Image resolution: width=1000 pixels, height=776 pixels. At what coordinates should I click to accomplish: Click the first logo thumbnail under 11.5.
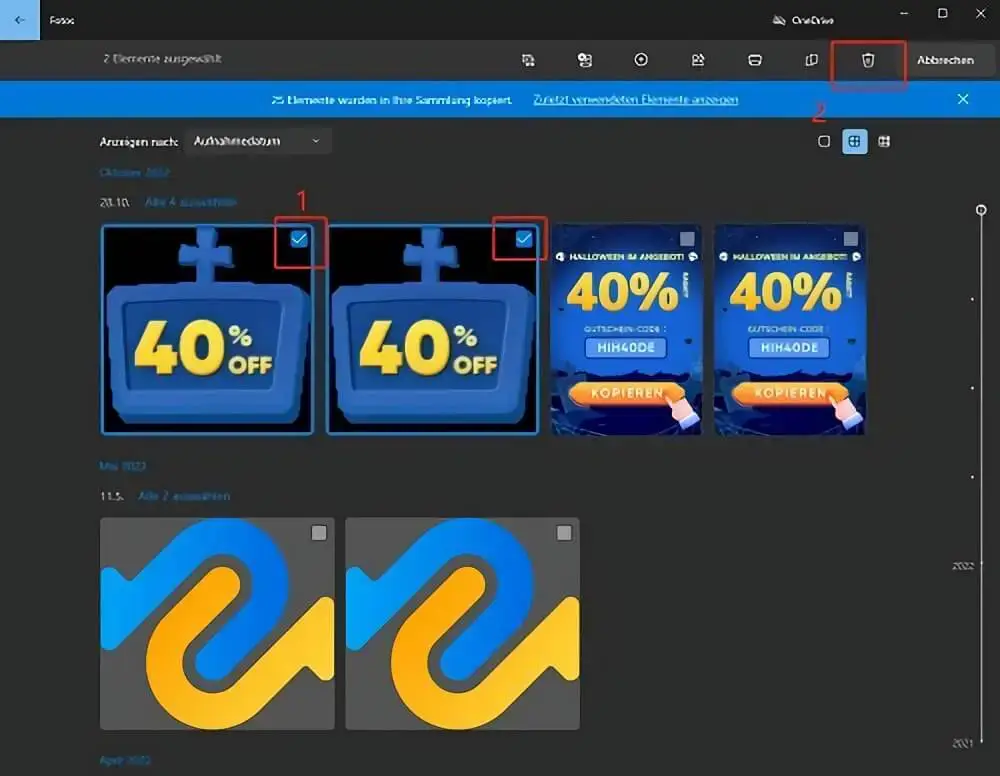pyautogui.click(x=217, y=623)
